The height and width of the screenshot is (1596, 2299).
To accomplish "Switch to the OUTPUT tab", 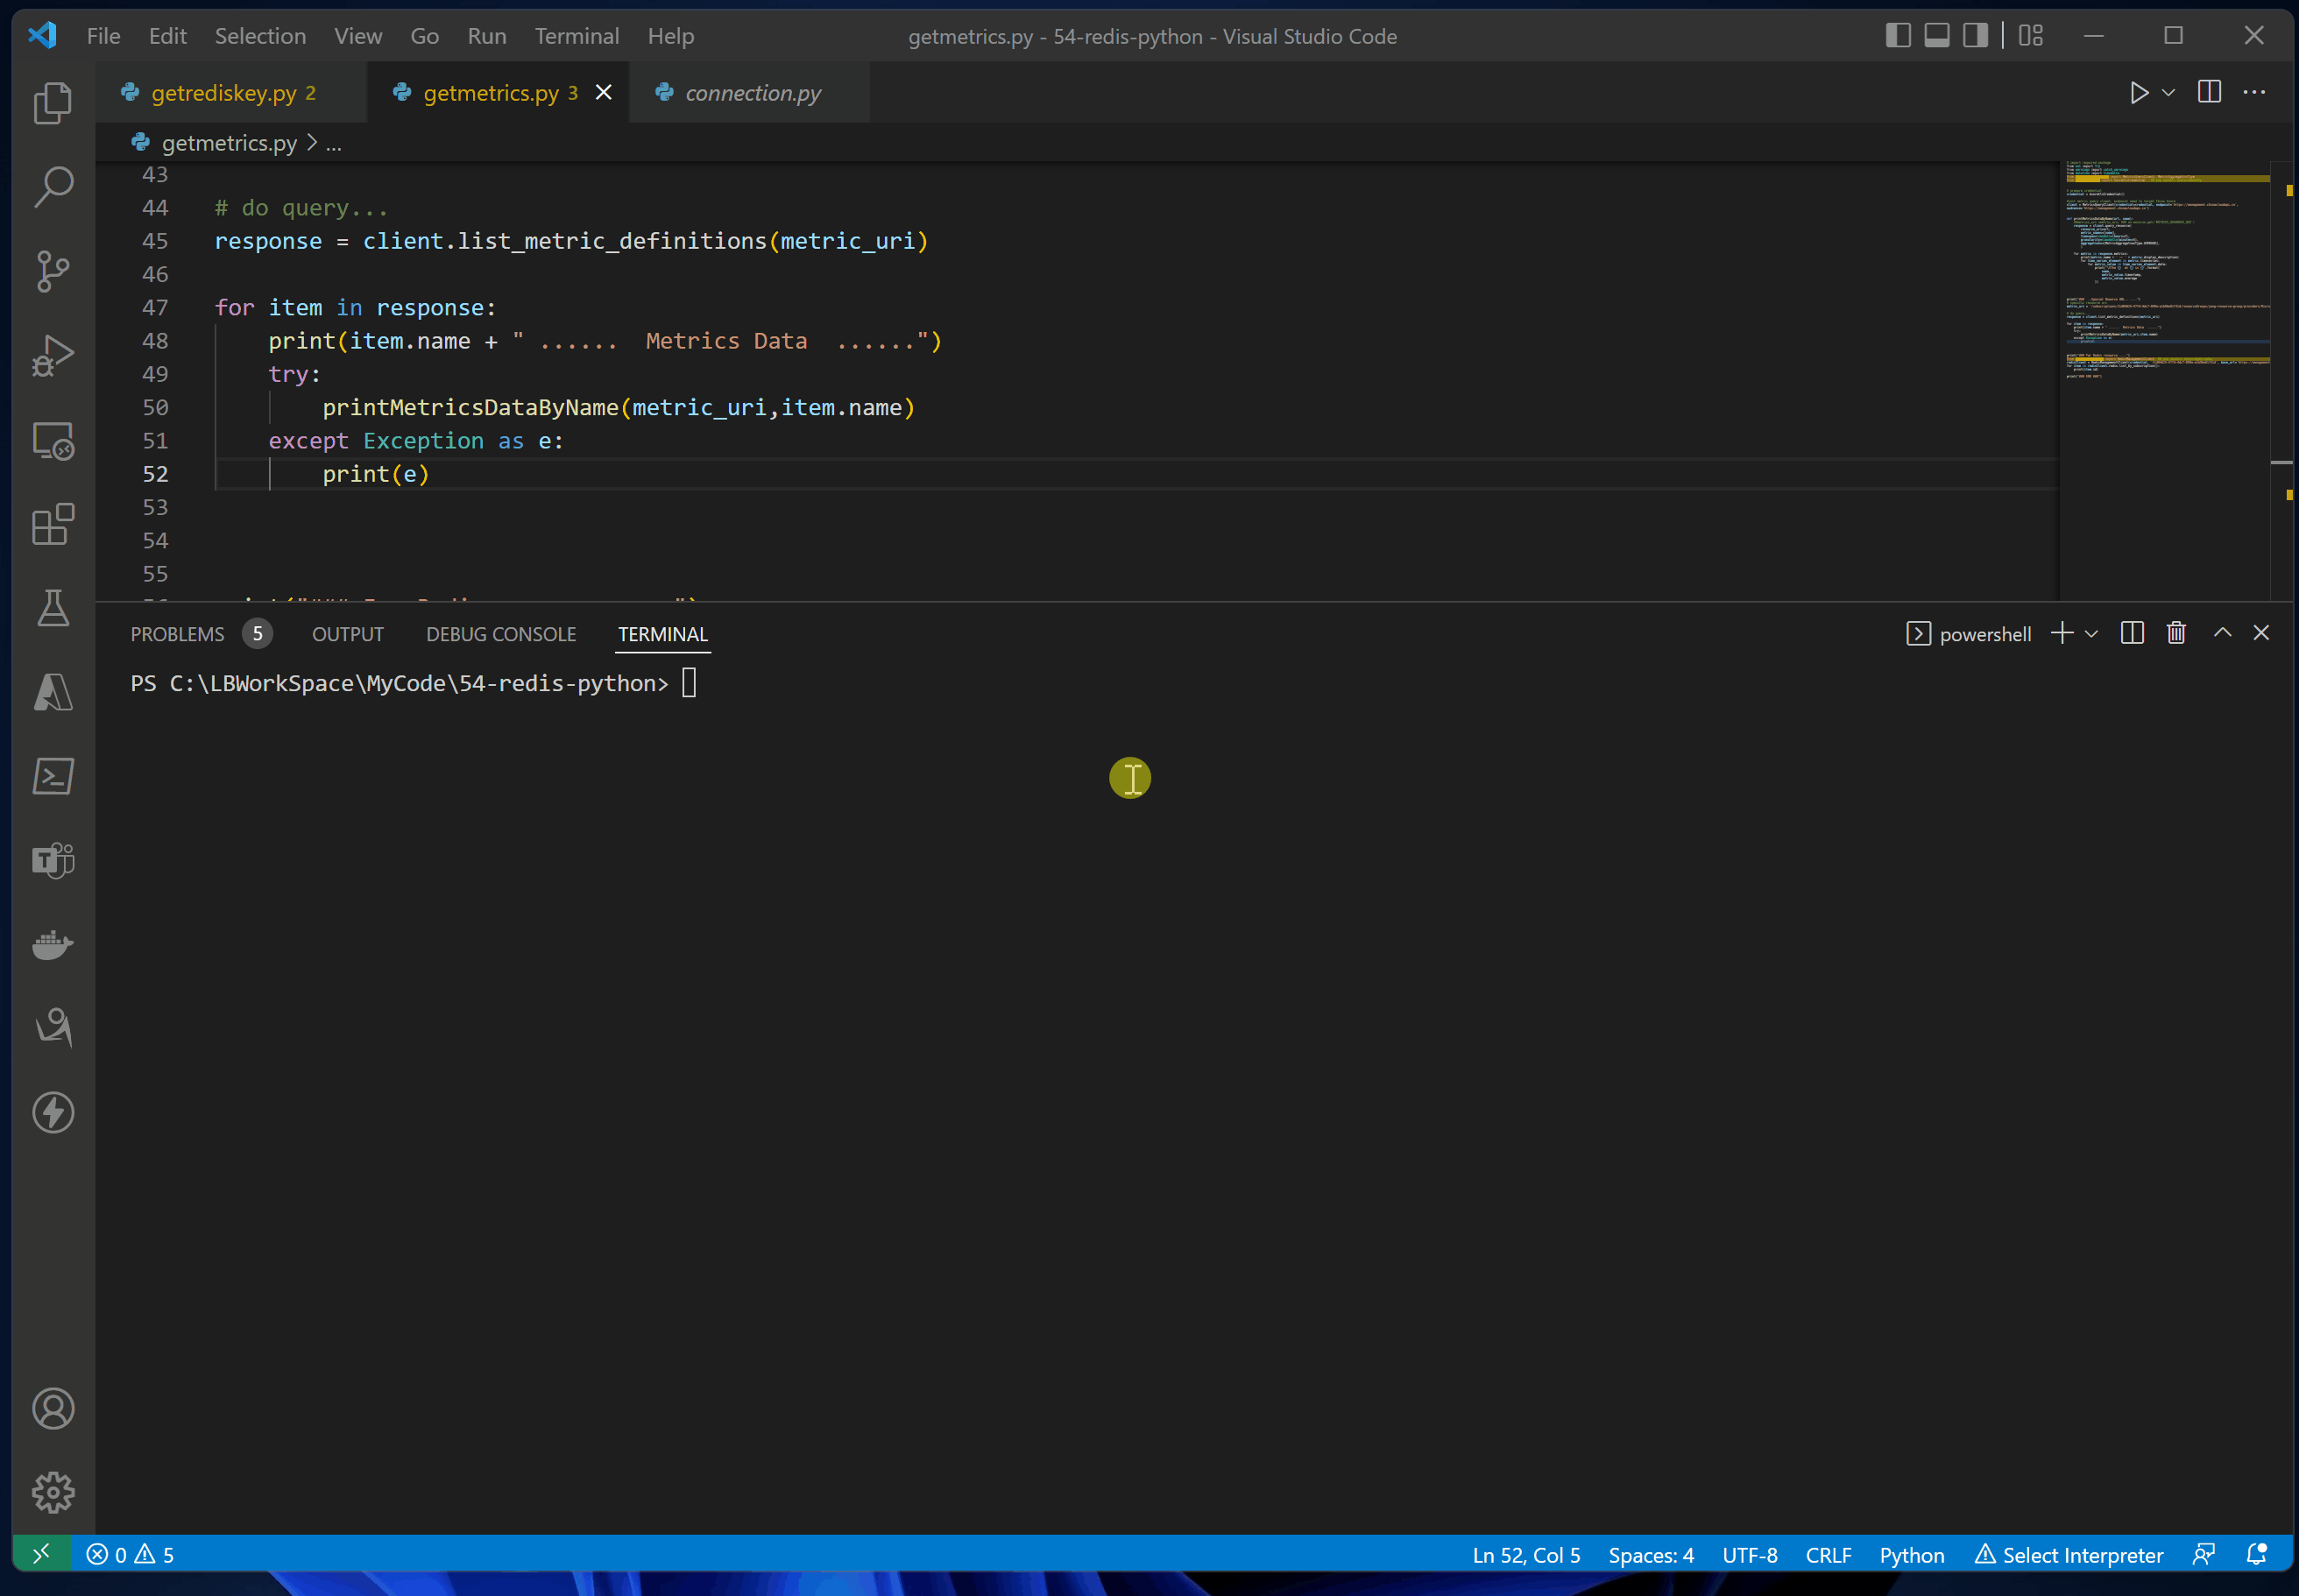I will coord(350,634).
